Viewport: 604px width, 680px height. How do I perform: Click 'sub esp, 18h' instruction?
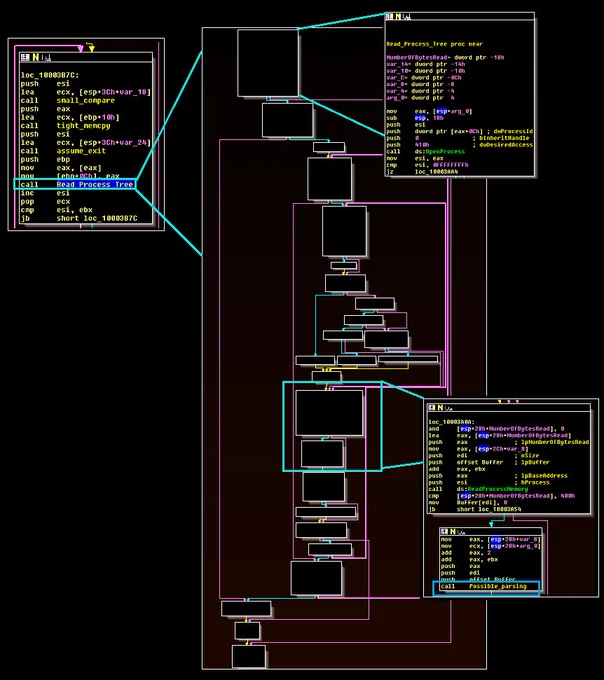click(x=415, y=118)
